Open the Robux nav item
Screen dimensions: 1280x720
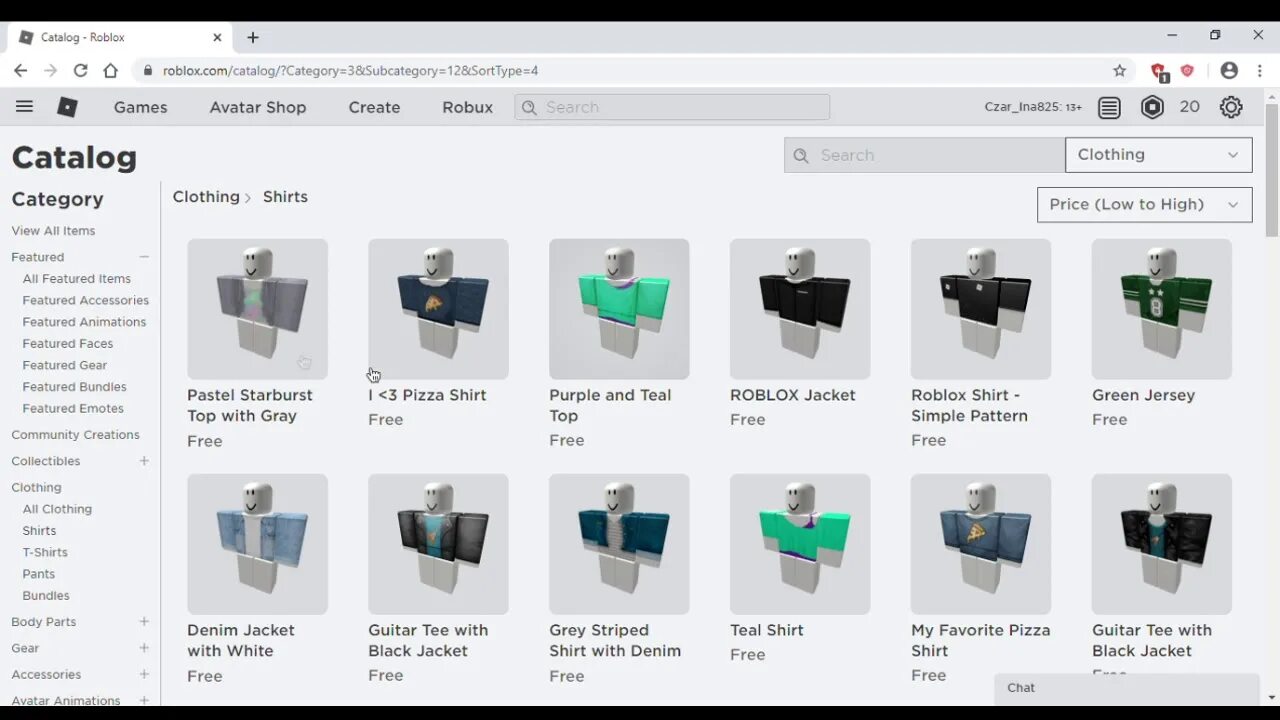(x=468, y=107)
